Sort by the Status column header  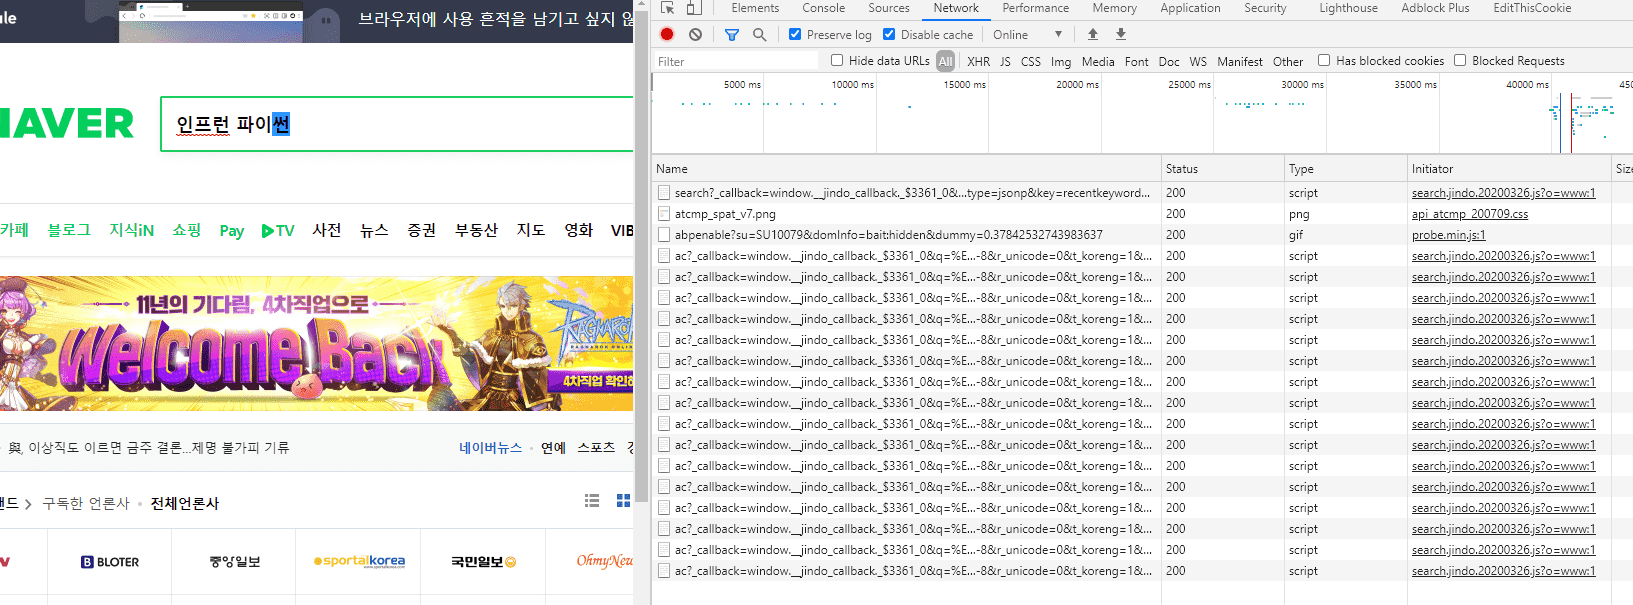click(1223, 169)
